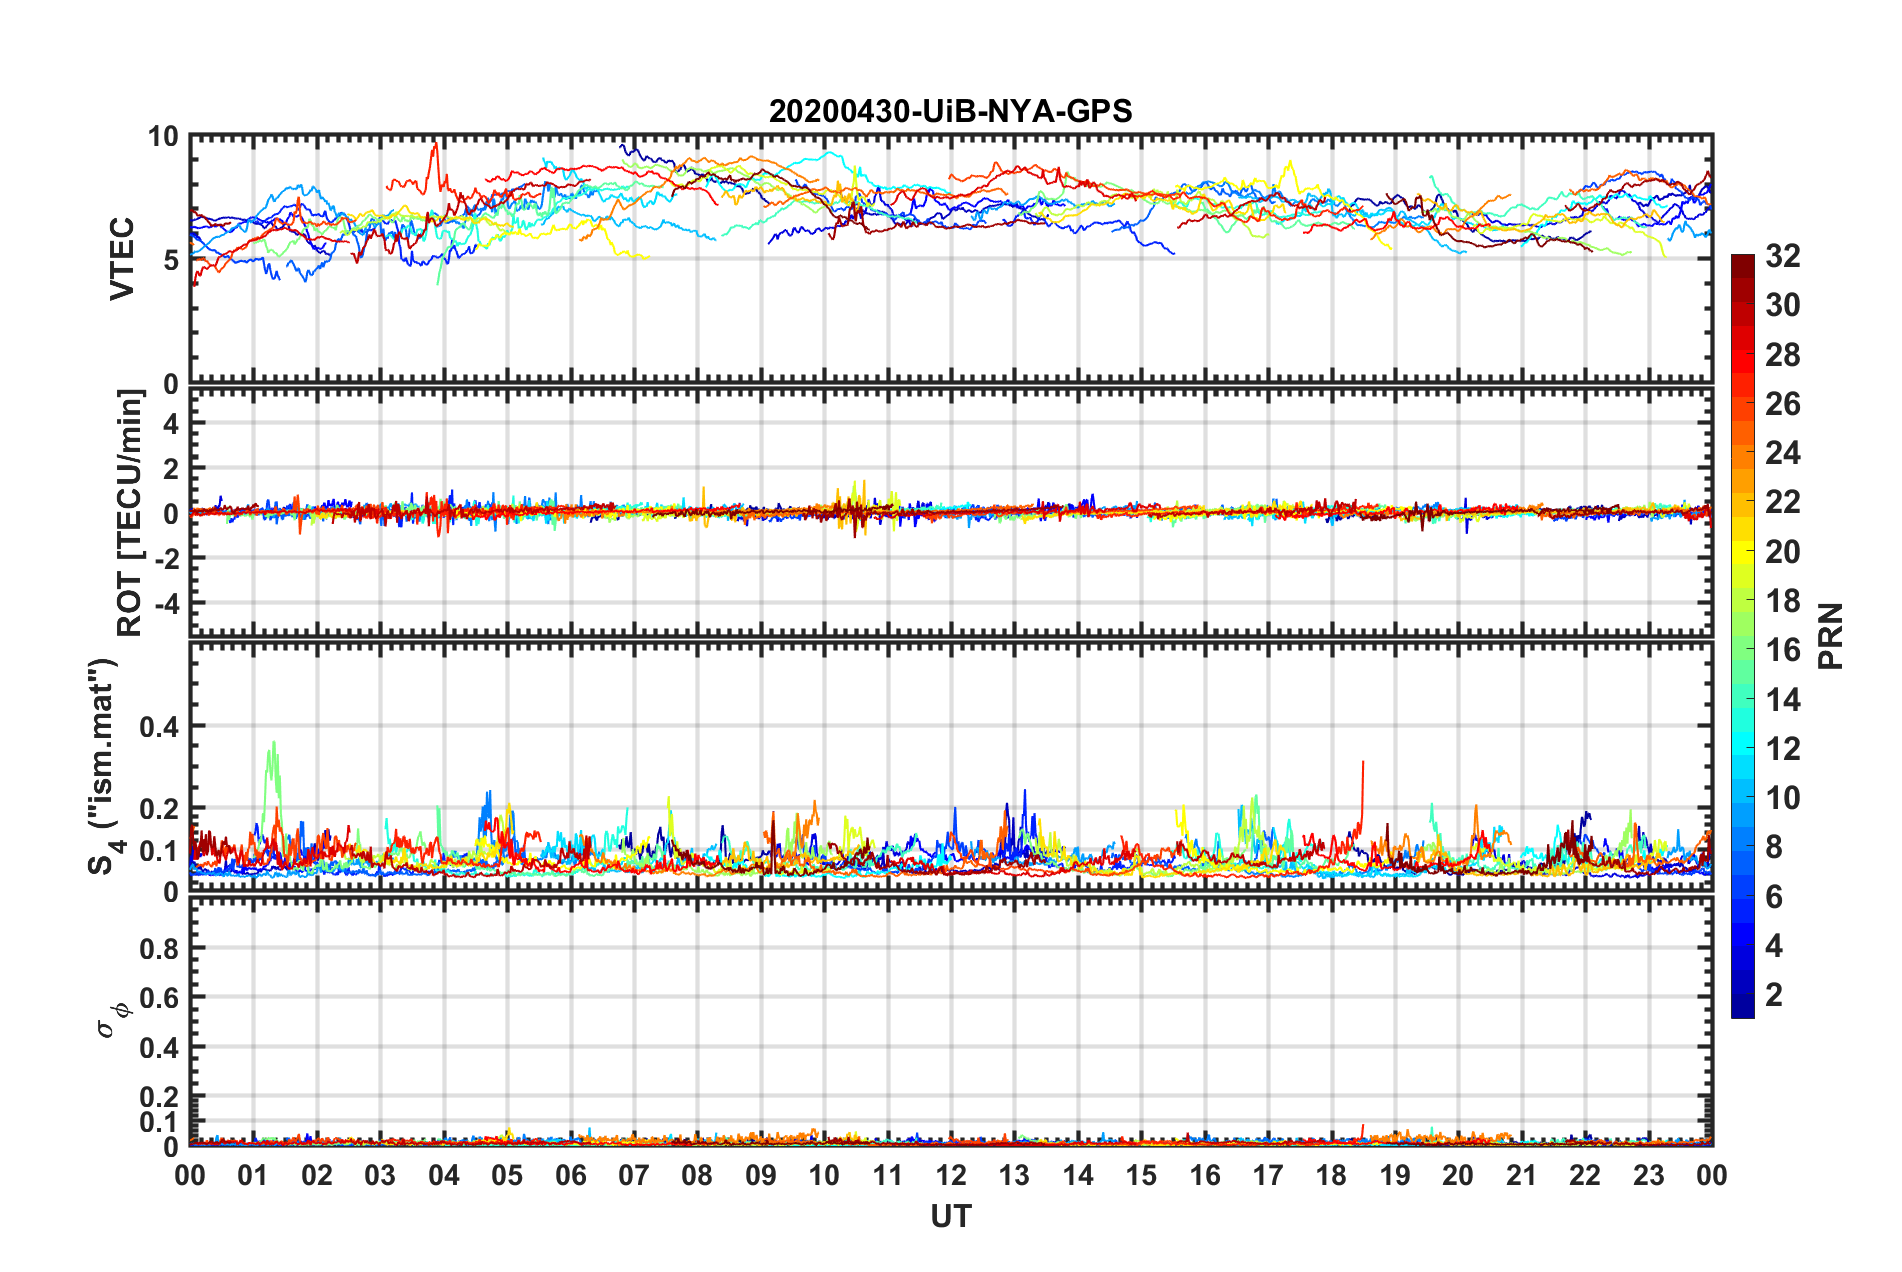Click the ROT panel tick "-4"

click(165, 604)
